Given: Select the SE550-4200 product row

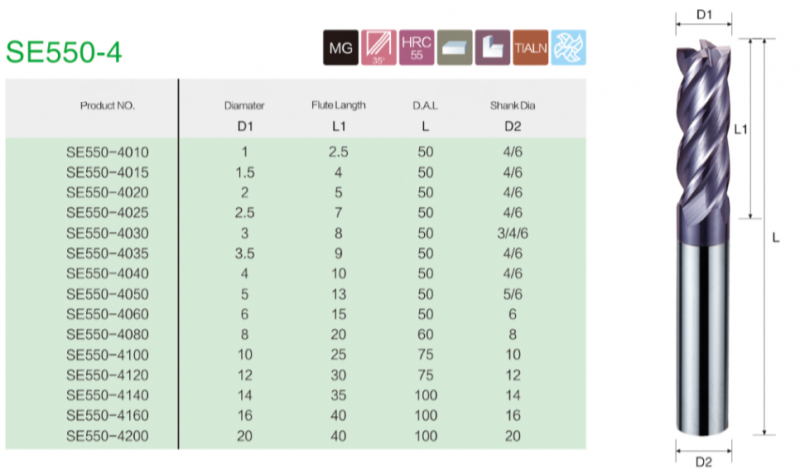Looking at the screenshot, I should click(x=106, y=436).
